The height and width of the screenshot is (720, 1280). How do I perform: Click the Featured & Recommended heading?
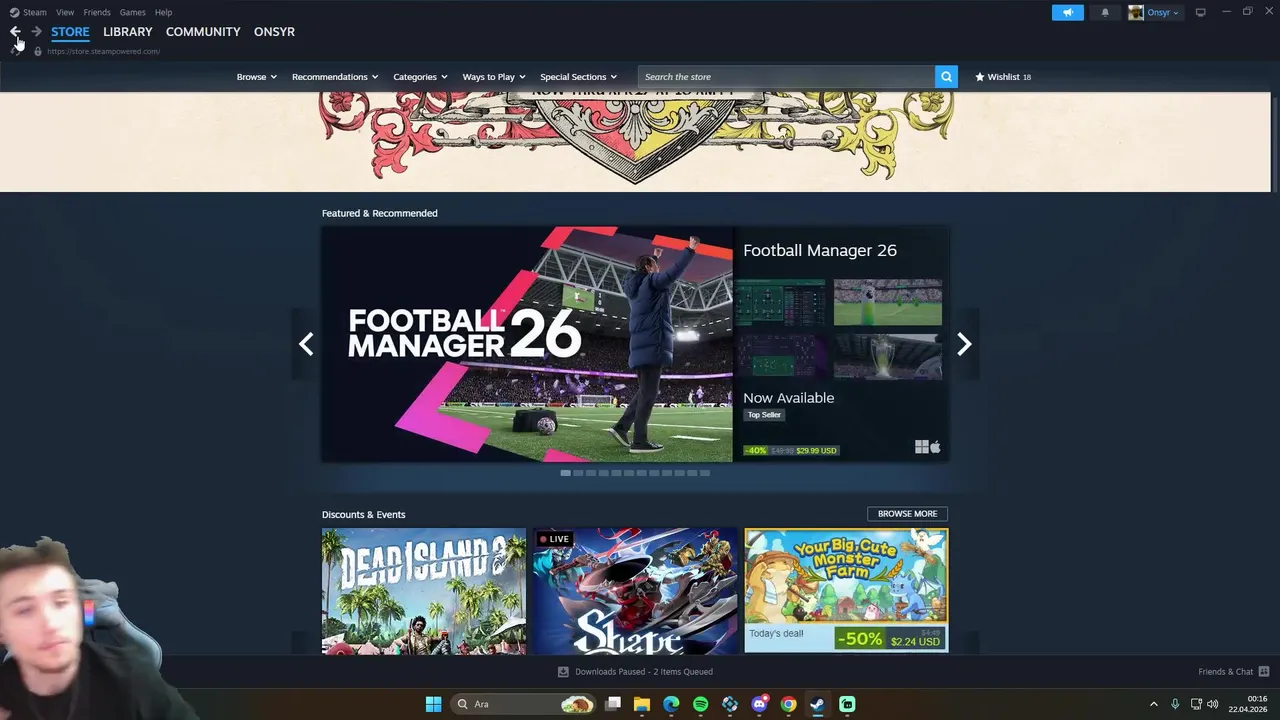pos(380,213)
